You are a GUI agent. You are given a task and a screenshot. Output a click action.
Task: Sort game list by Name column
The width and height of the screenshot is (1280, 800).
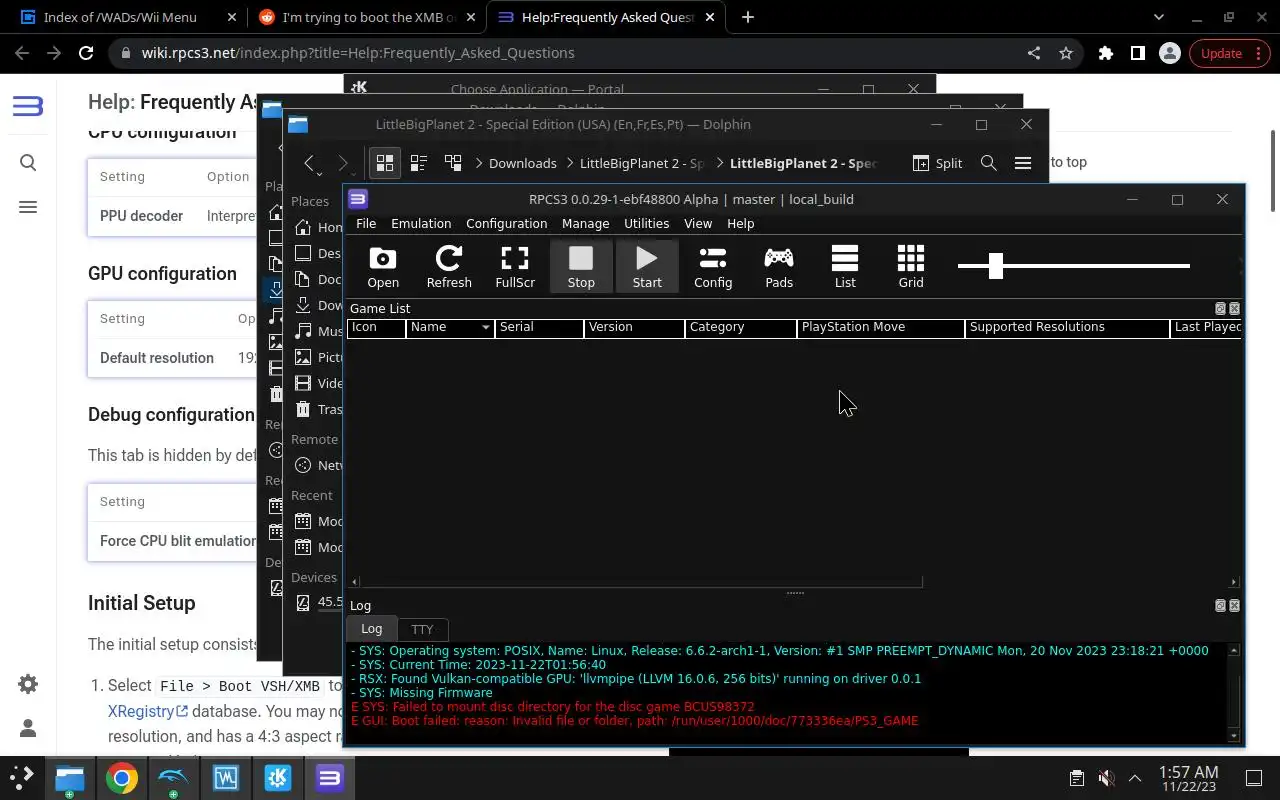click(450, 327)
